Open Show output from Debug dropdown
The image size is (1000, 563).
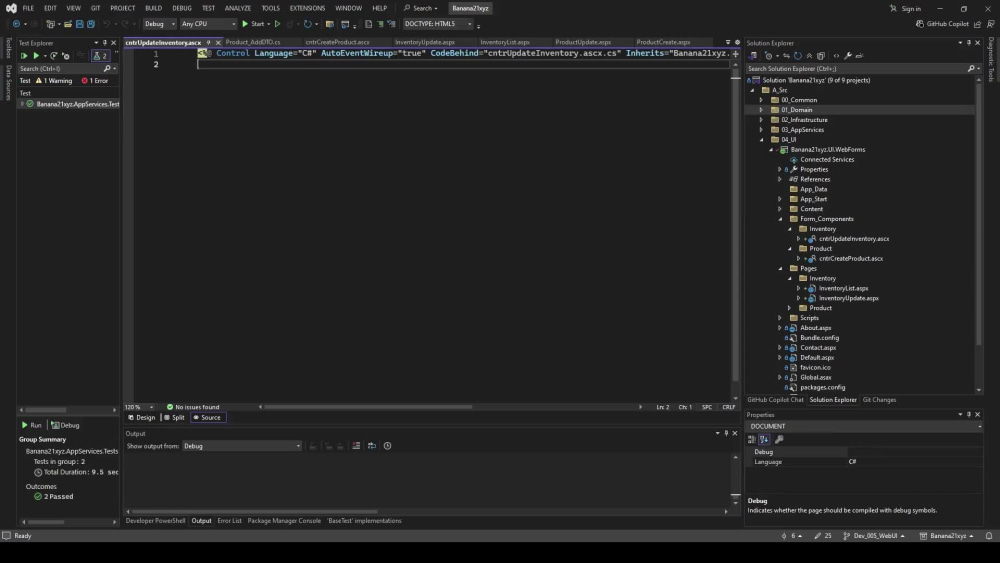242,446
